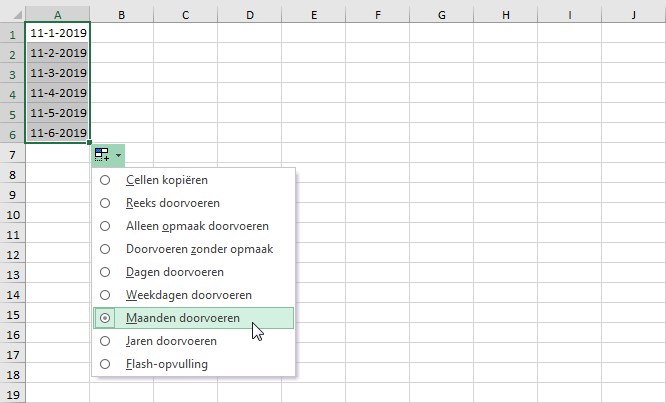Select column B header

tap(121, 15)
